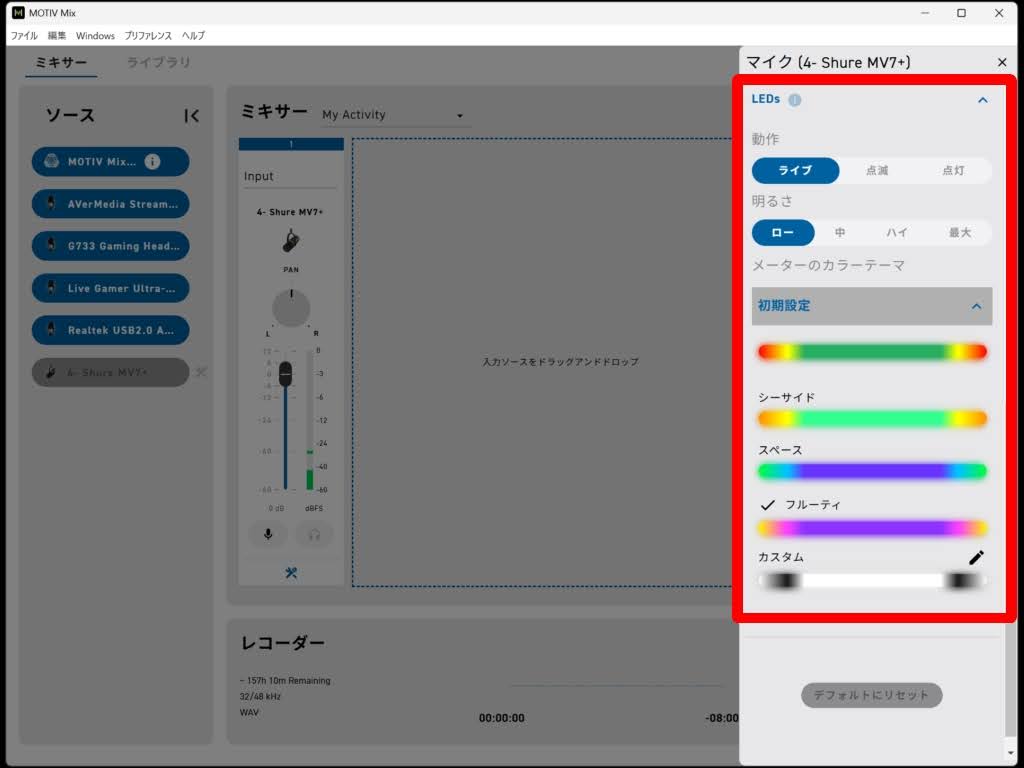Click the info icon on MOTIV Mix source
Screen dimensions: 1024x768
coord(152,162)
